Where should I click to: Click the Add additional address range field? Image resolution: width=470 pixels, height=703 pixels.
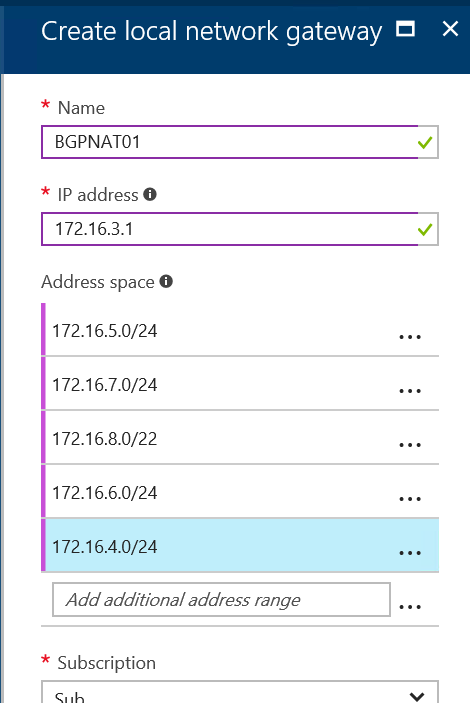pos(221,599)
